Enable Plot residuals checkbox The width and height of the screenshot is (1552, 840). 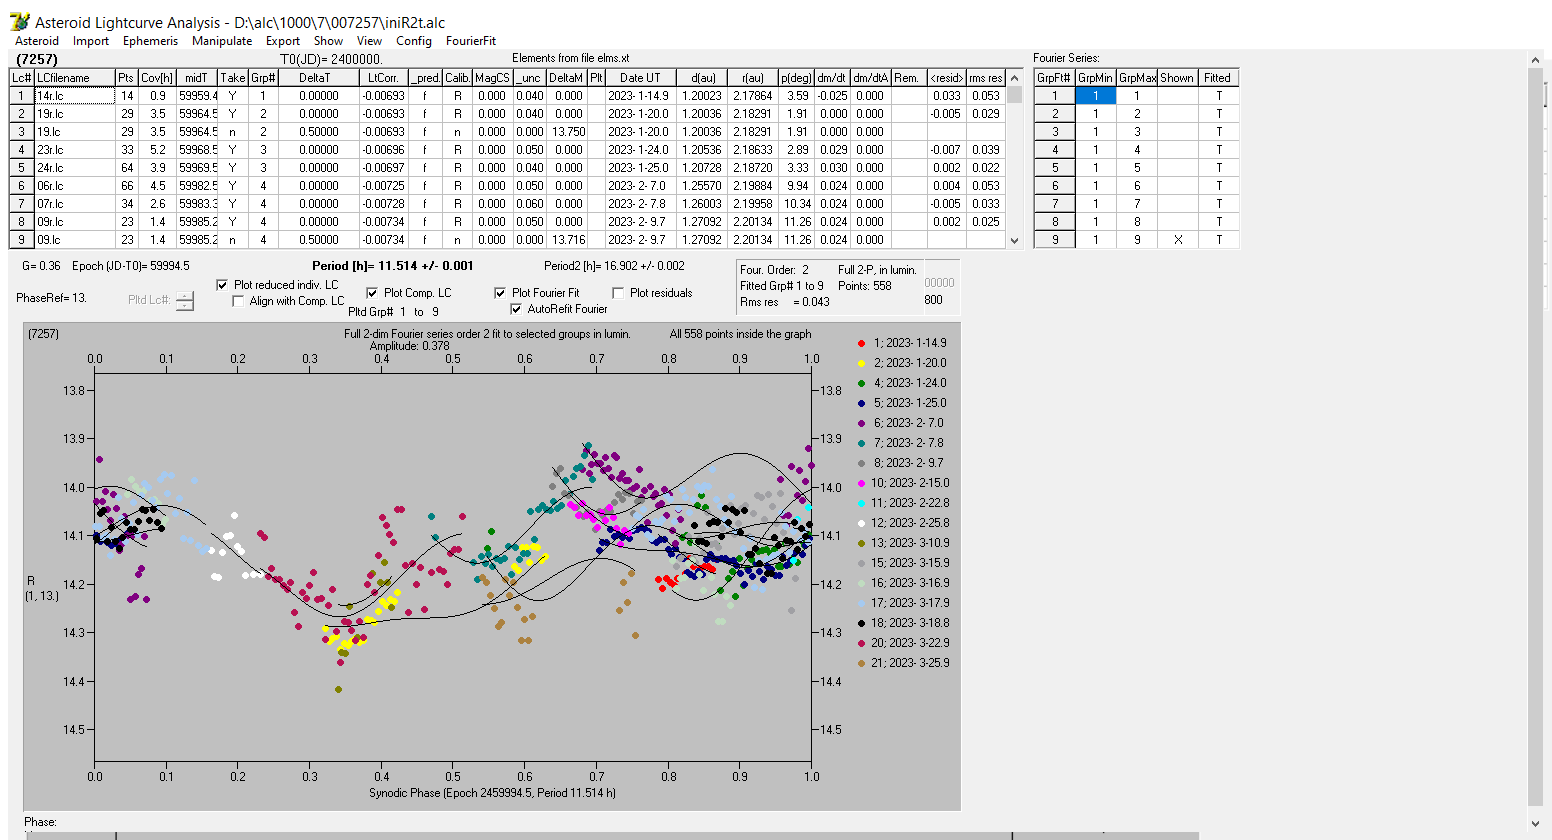click(618, 293)
